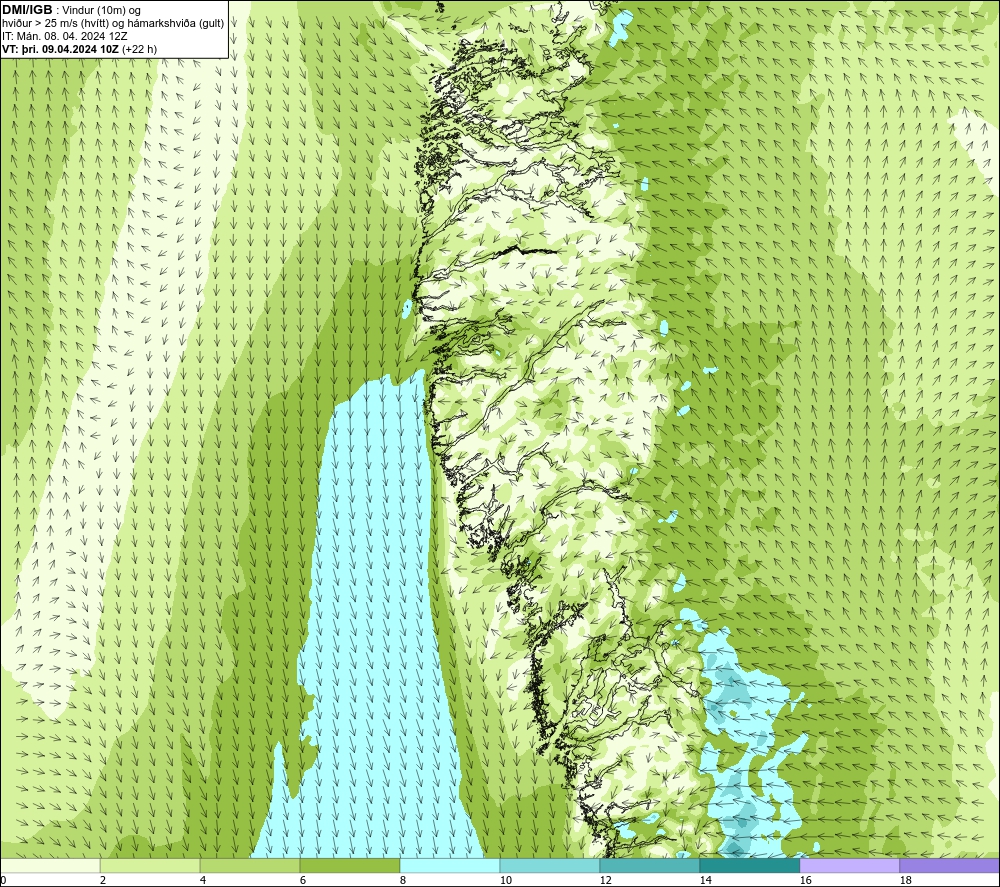
Task: Click the purple swatch above 18 m/s
Action: click(x=950, y=865)
